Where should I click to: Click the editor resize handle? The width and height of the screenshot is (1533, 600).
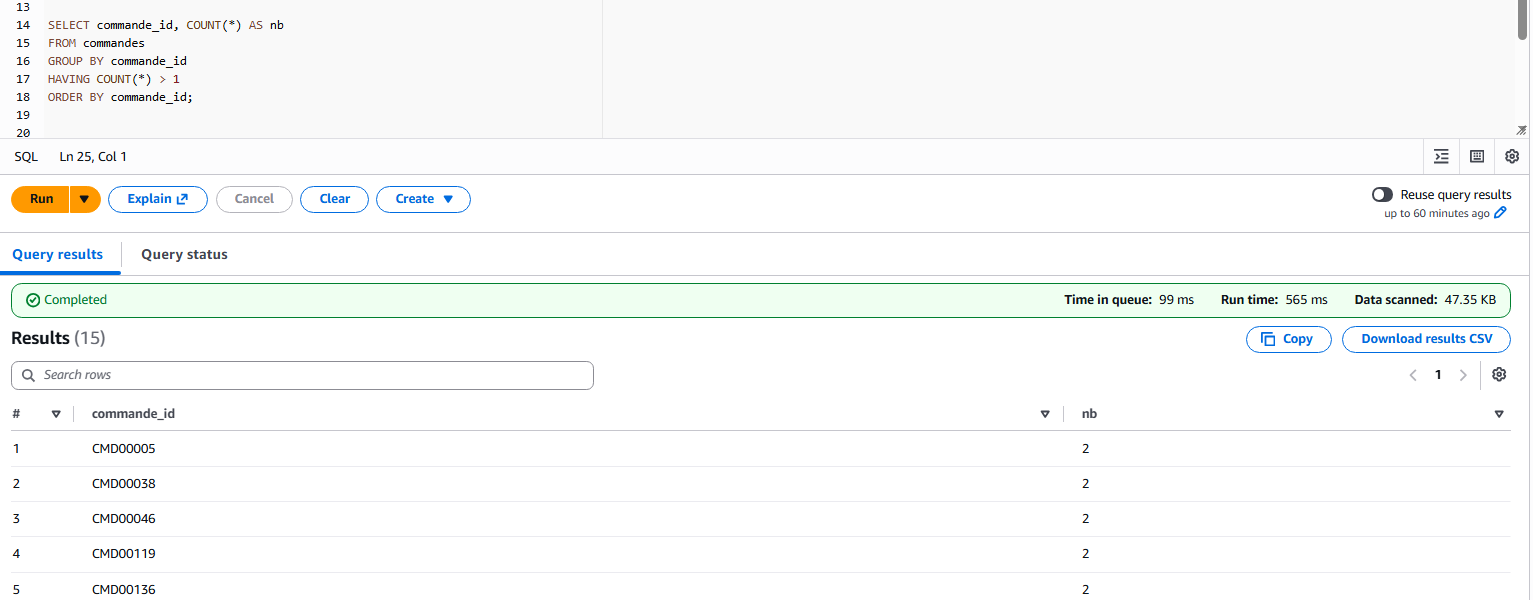[x=1521, y=130]
